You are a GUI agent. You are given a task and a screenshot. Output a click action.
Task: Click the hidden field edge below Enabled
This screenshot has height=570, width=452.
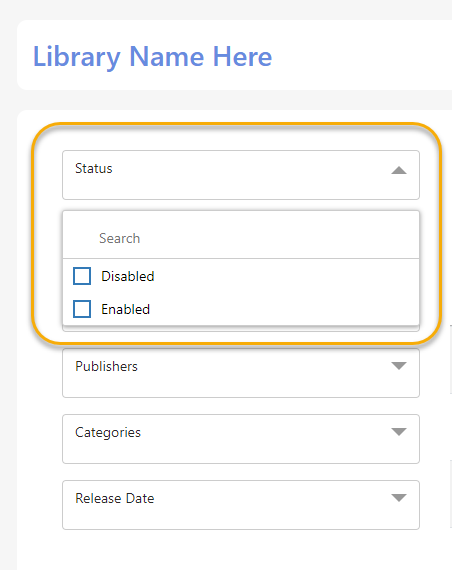241,329
